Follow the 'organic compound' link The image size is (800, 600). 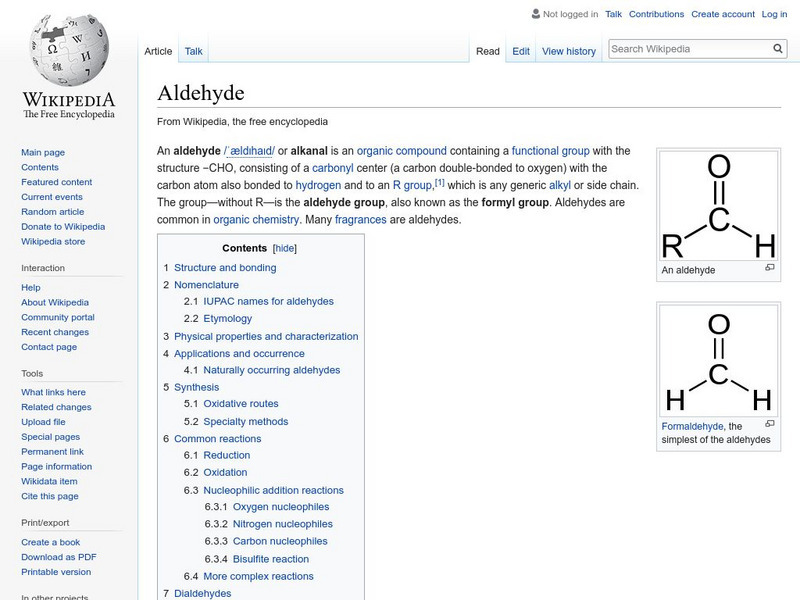pyautogui.click(x=402, y=151)
